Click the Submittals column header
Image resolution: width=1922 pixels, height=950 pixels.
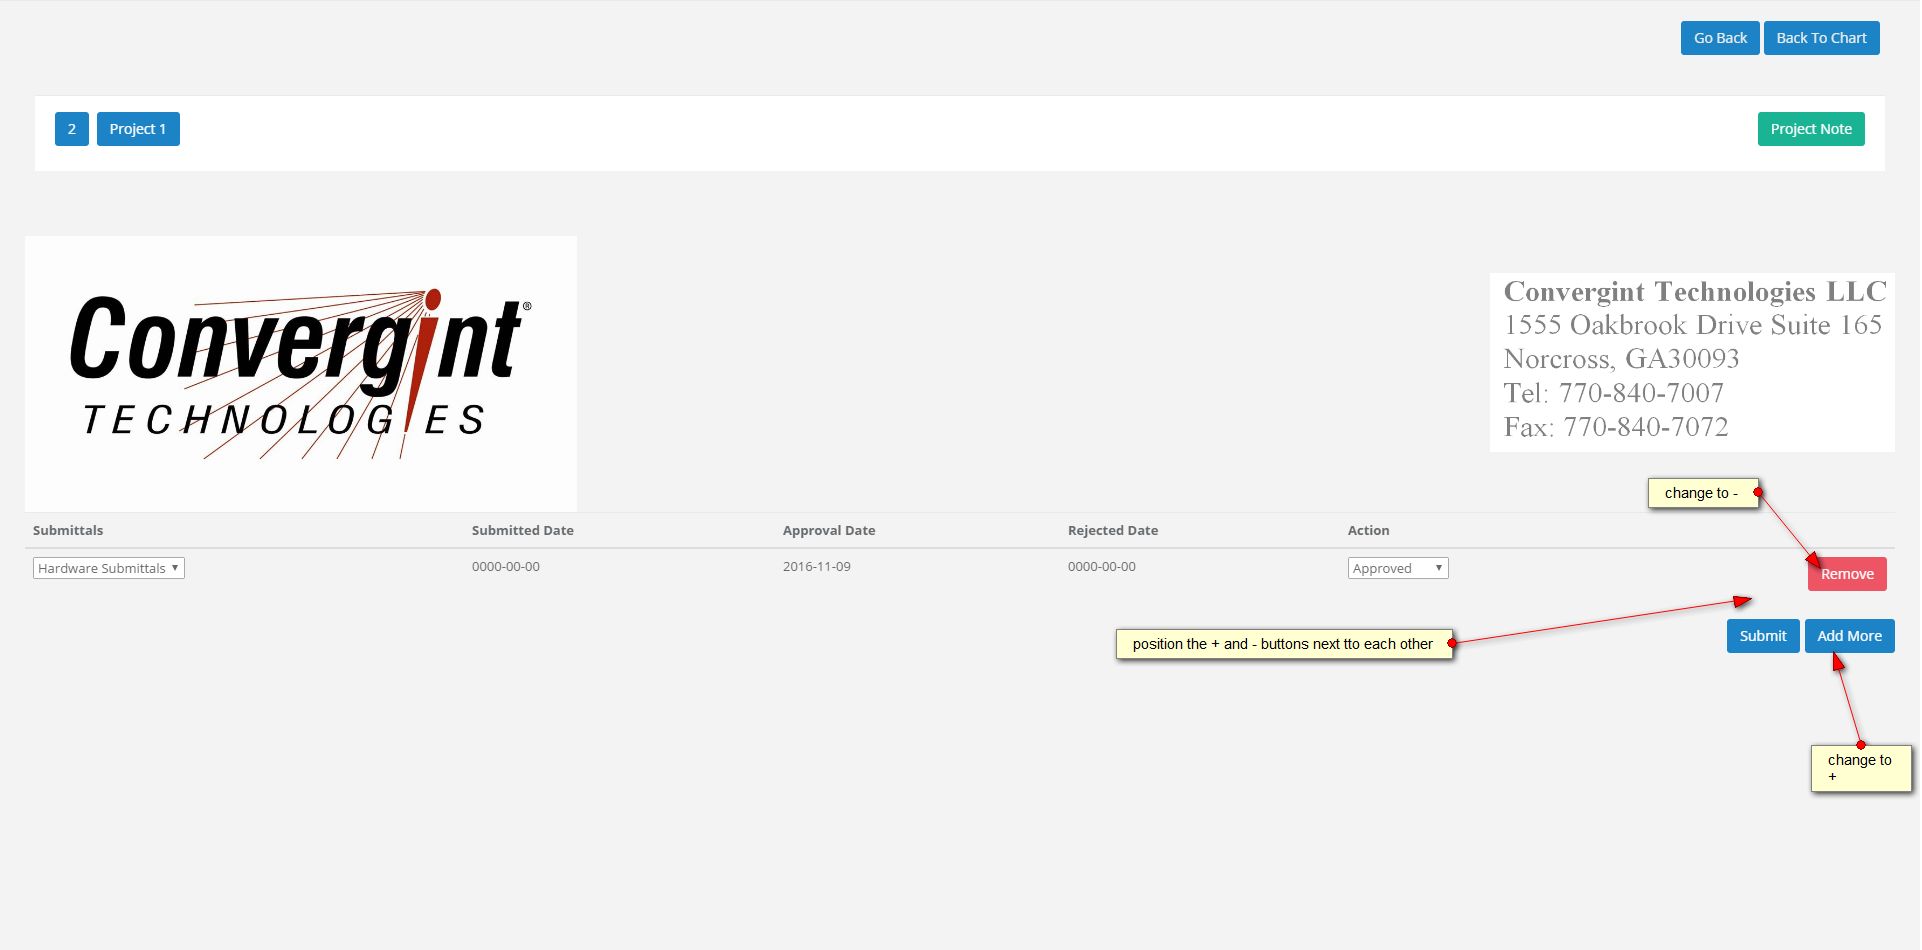(x=68, y=530)
